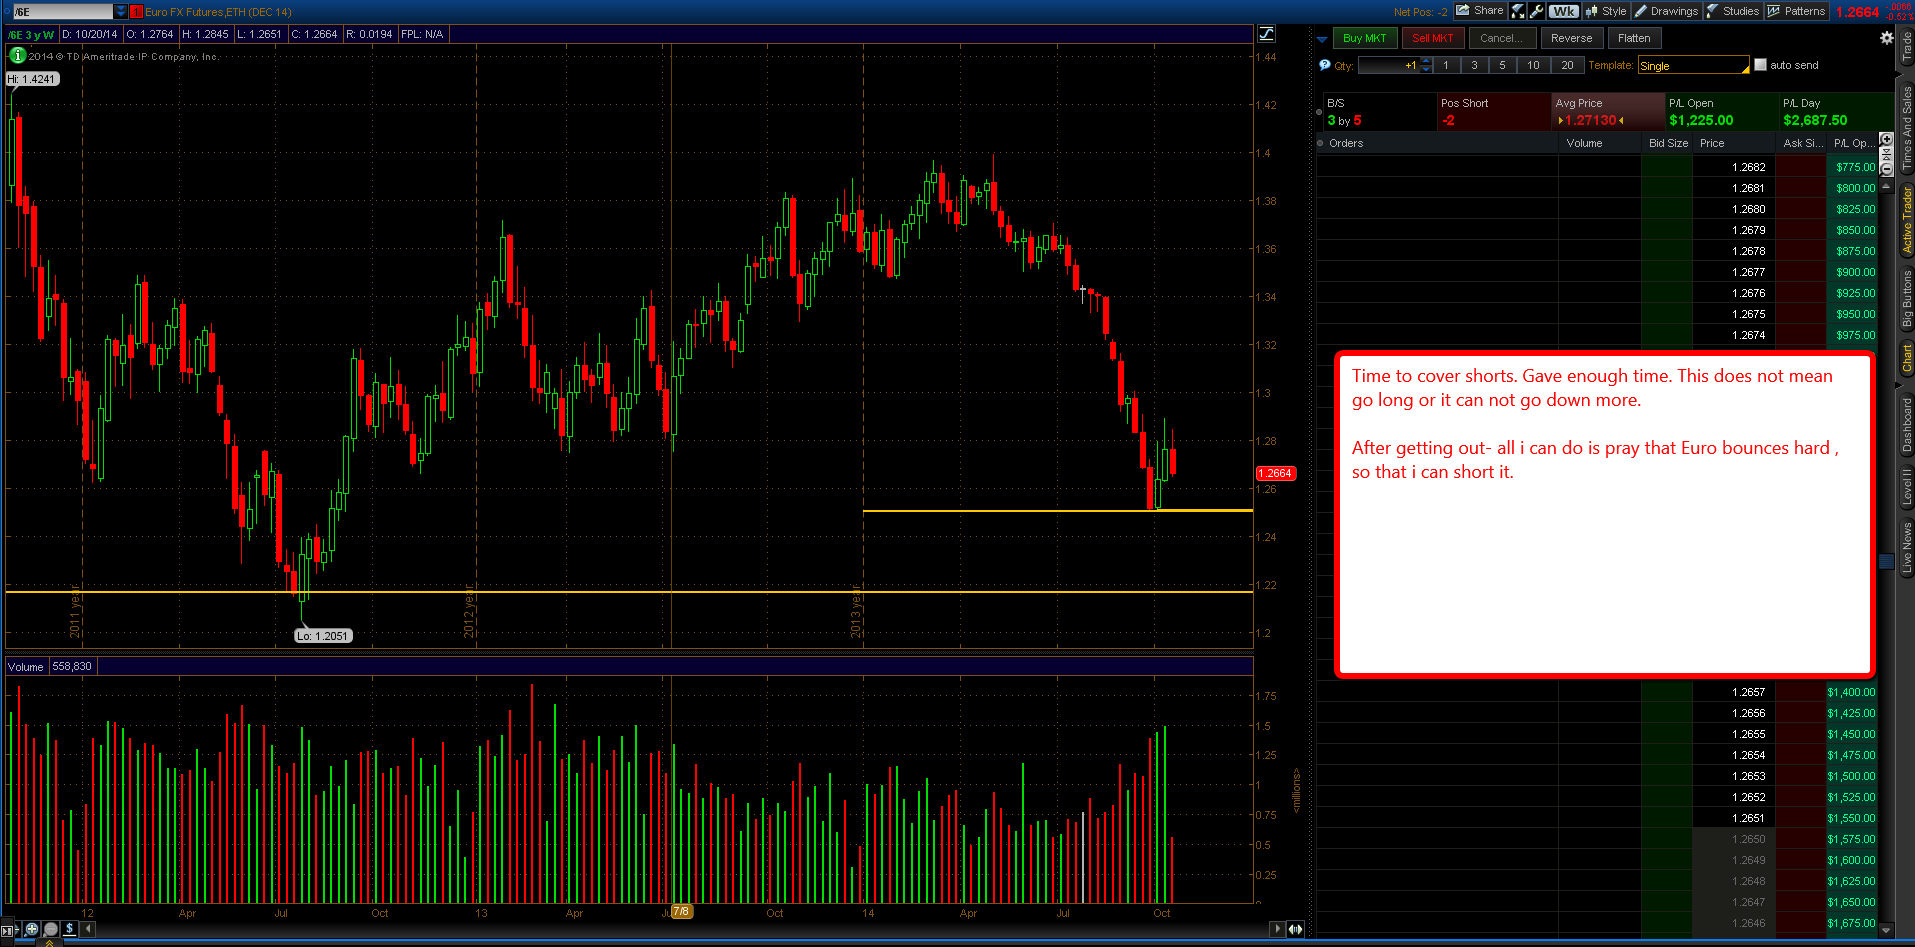Switch to the Active Trader side tab
The image size is (1915, 947).
pyautogui.click(x=1906, y=220)
